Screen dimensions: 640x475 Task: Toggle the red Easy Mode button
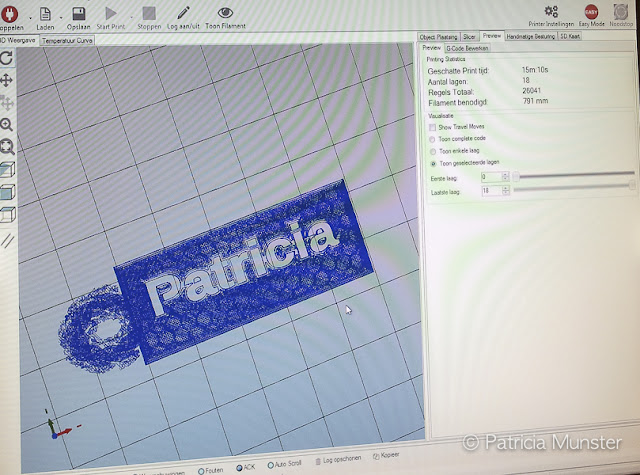click(x=591, y=12)
